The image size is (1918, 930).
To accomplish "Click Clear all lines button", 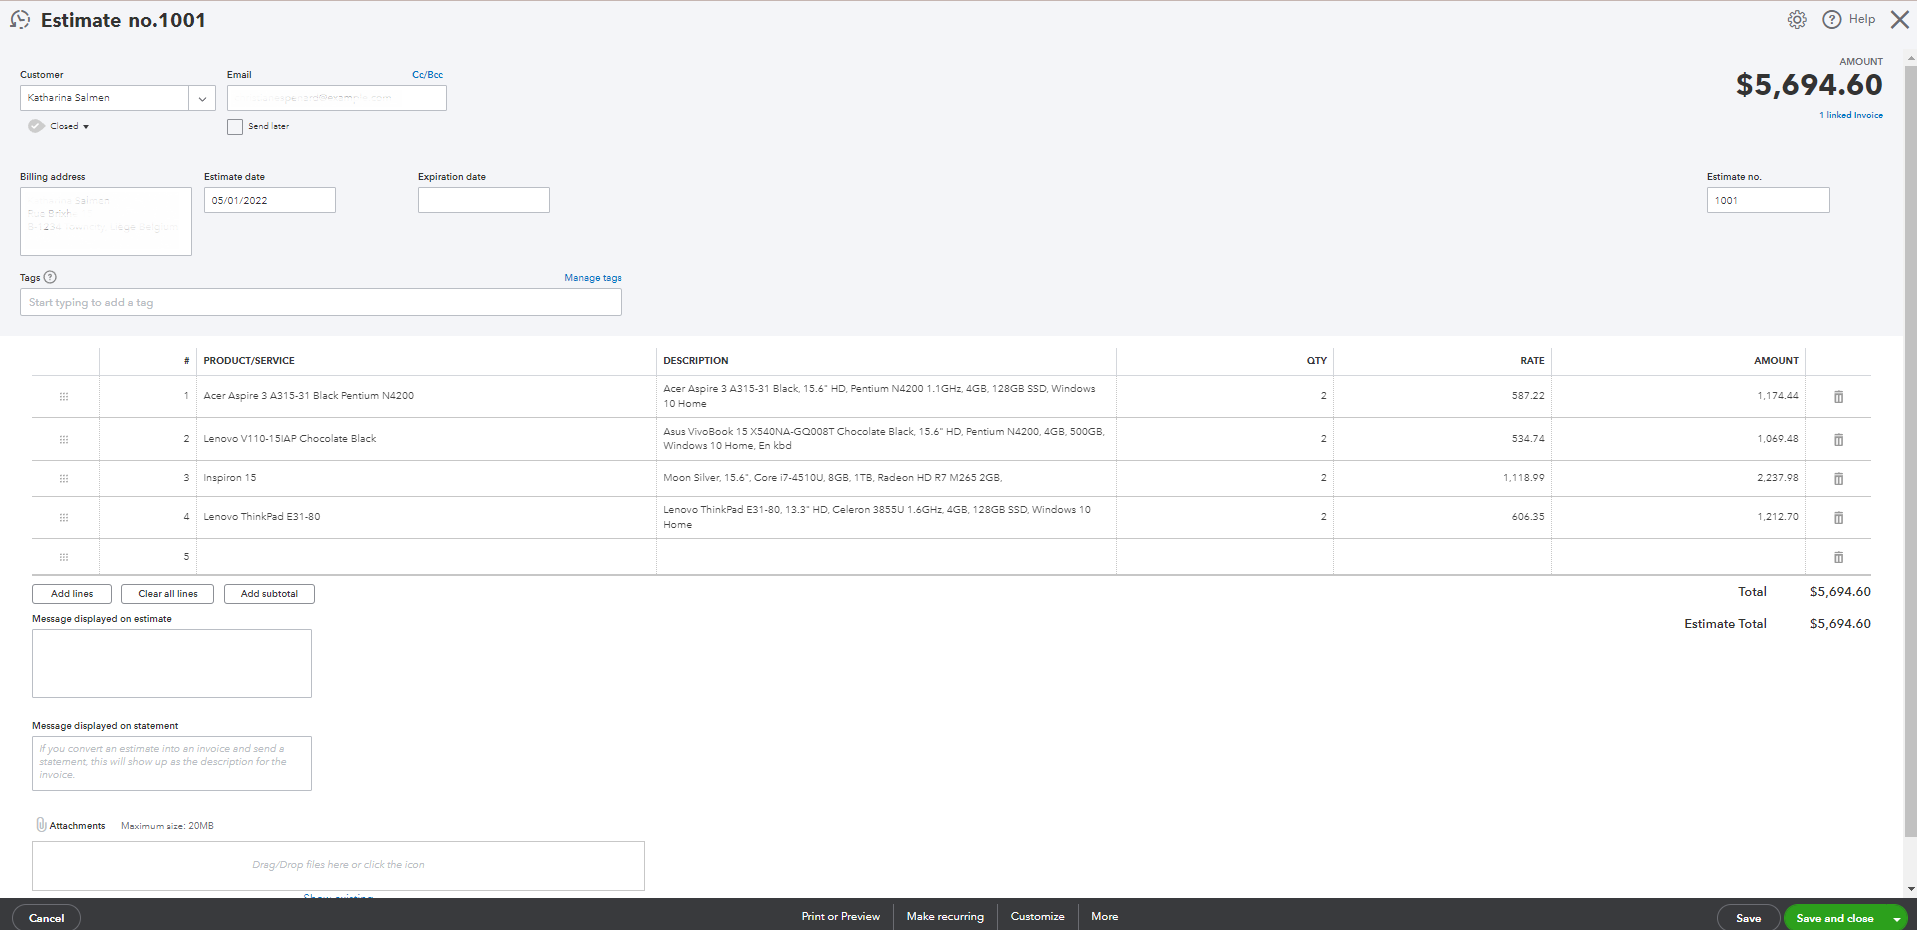I will (x=168, y=594).
